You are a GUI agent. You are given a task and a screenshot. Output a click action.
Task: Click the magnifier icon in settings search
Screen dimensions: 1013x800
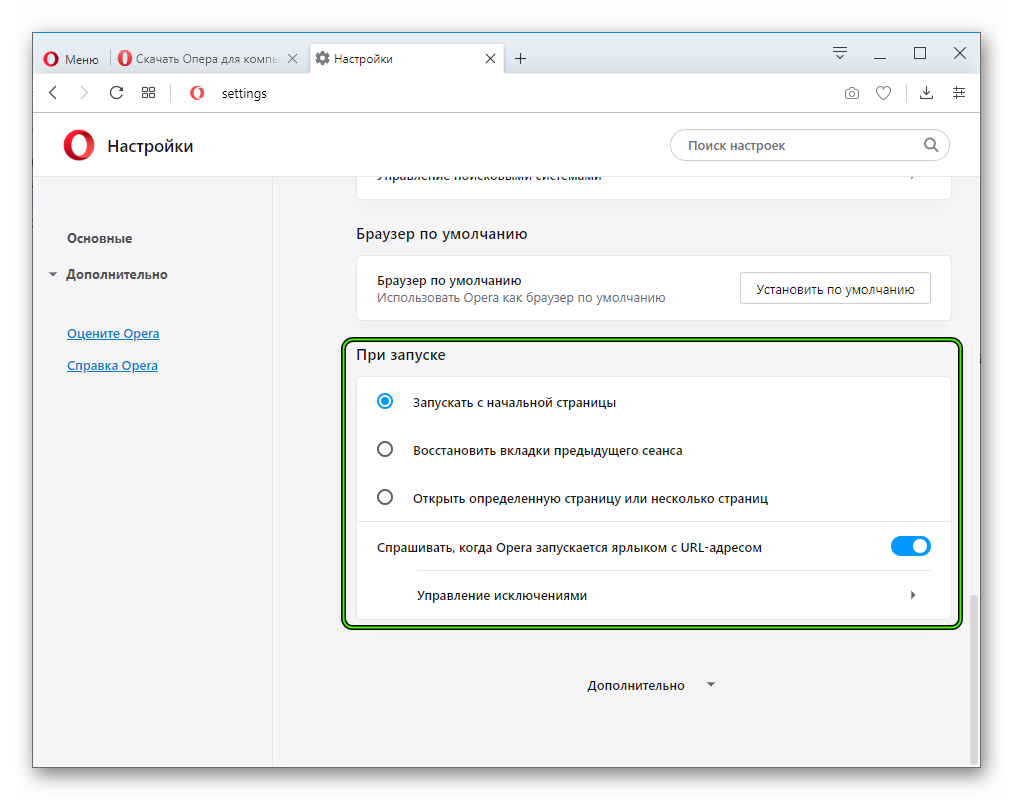(x=930, y=145)
